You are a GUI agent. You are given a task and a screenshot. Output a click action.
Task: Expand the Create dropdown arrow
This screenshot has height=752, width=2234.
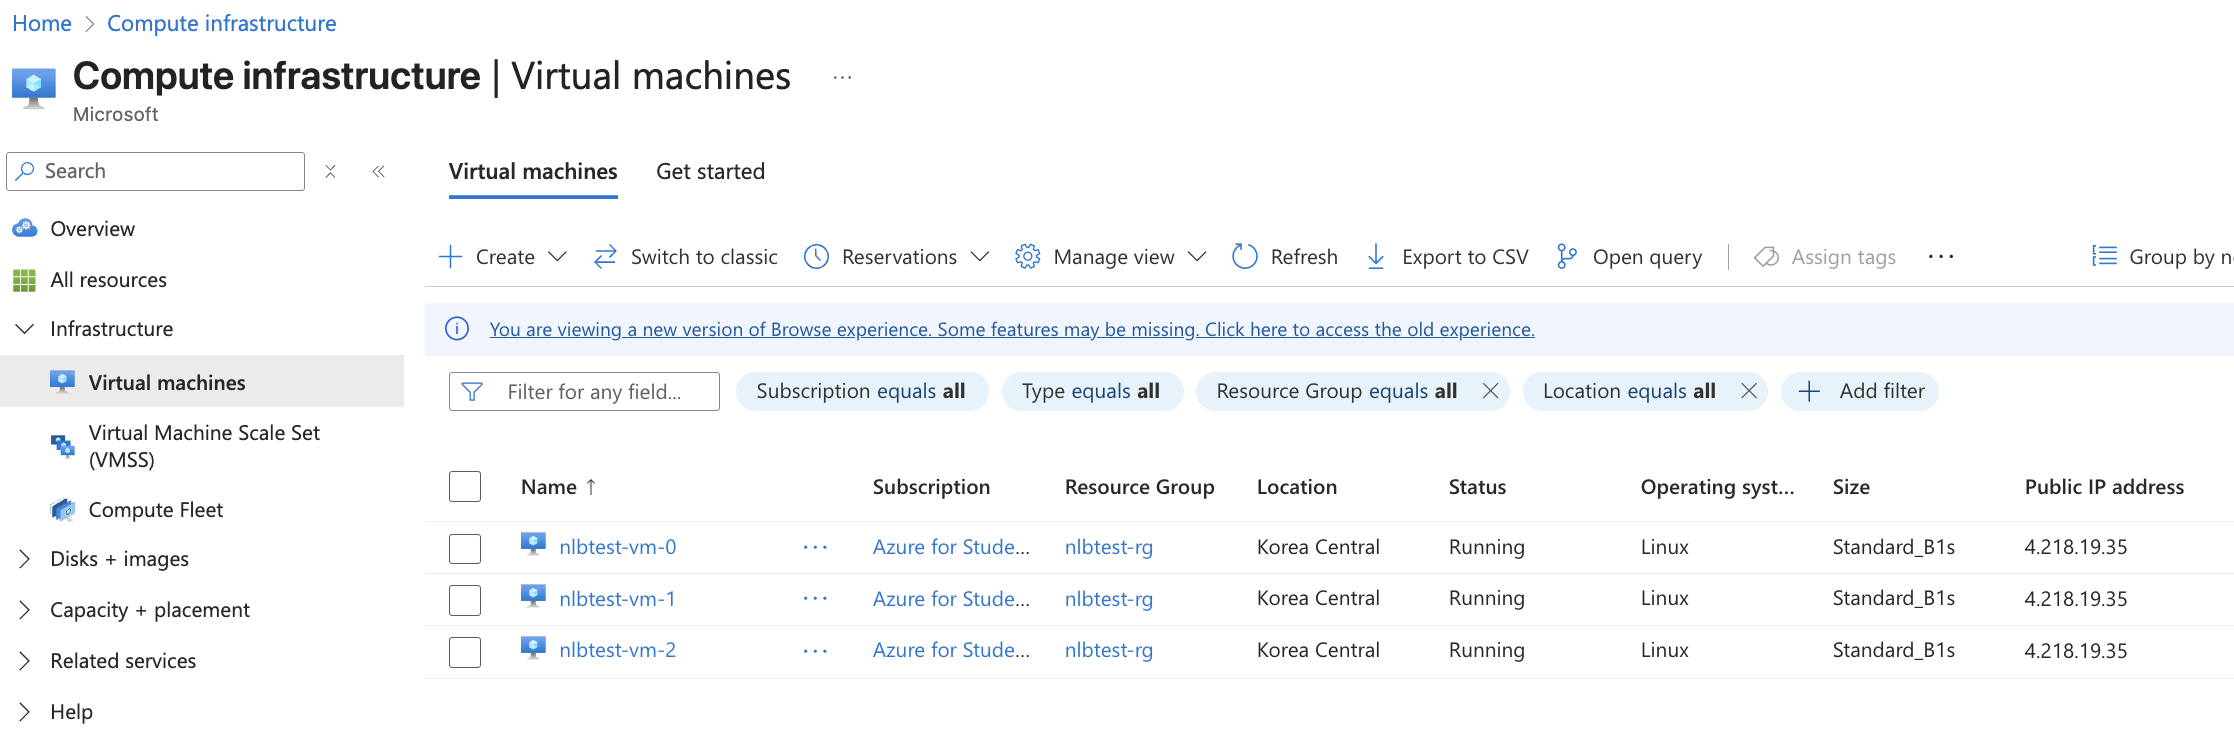click(x=558, y=257)
